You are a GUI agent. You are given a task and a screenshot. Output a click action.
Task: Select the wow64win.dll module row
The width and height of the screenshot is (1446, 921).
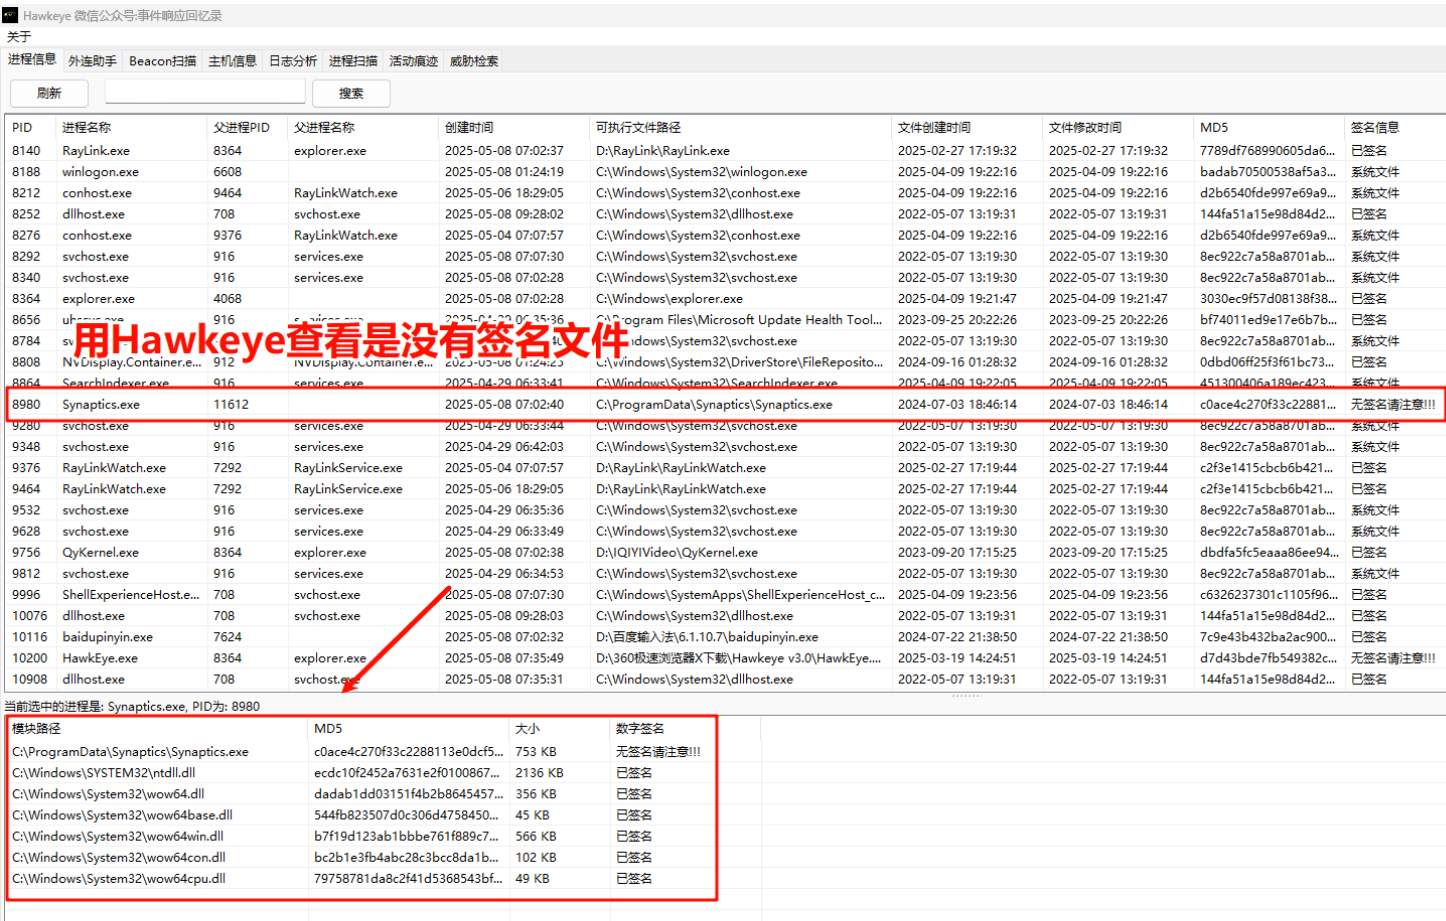(384, 836)
